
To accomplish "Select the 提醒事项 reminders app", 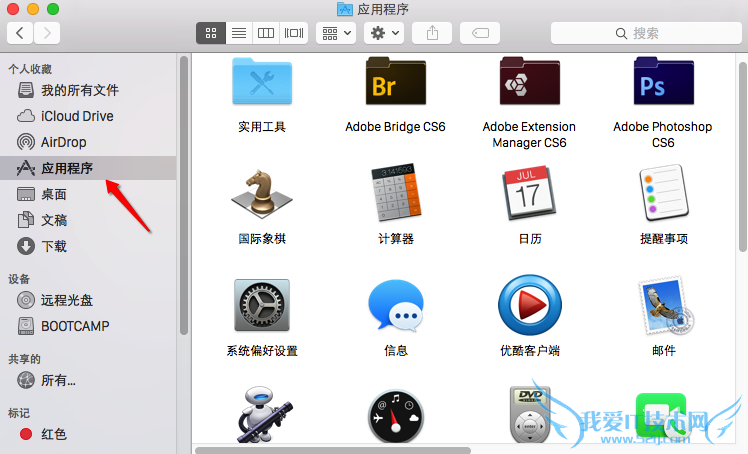I will (x=664, y=193).
